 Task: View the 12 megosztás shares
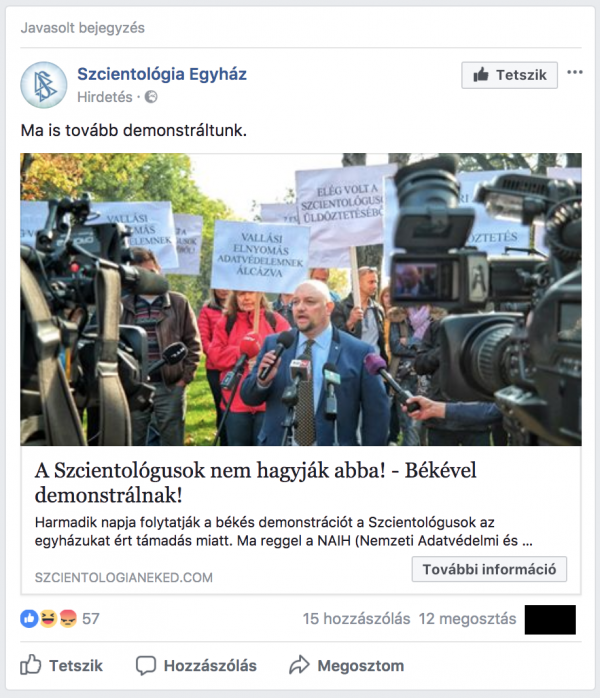coord(467,619)
